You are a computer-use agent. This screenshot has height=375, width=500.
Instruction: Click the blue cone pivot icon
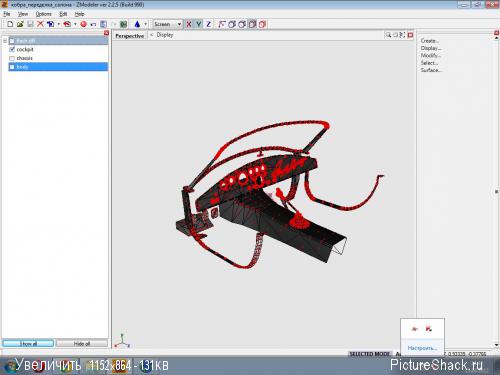point(137,24)
